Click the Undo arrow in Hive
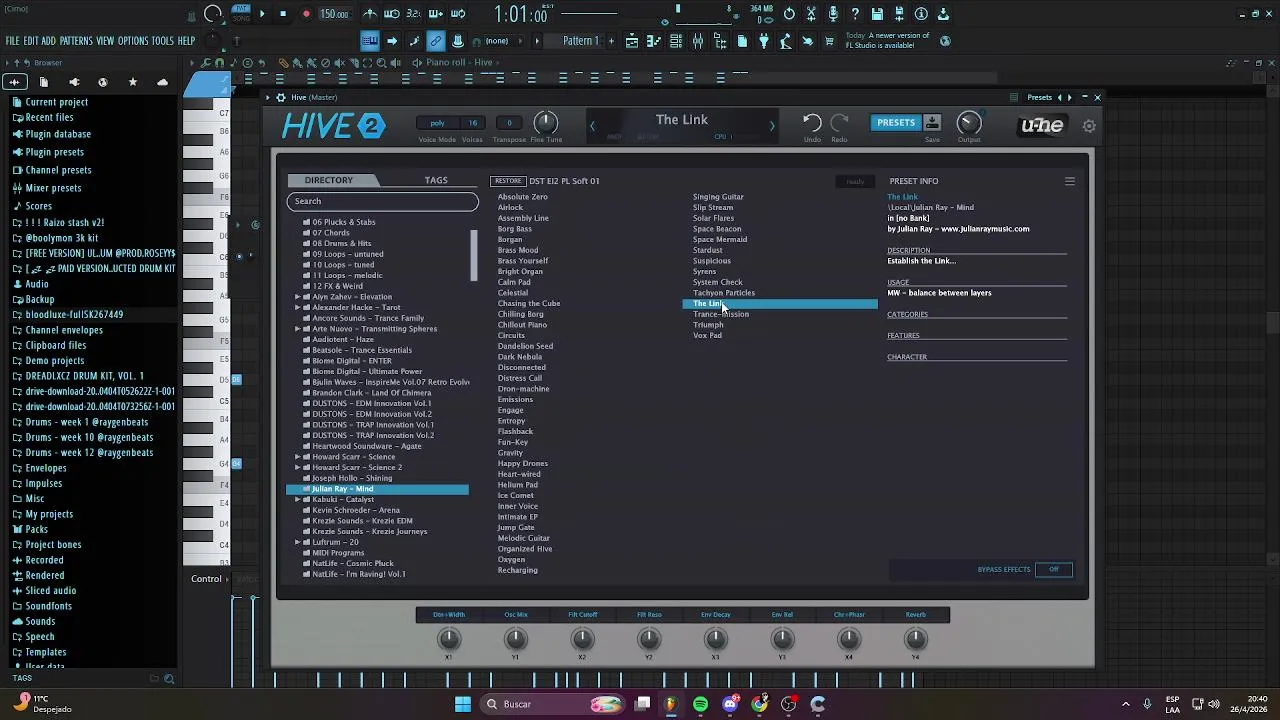This screenshot has height=720, width=1280. [812, 122]
